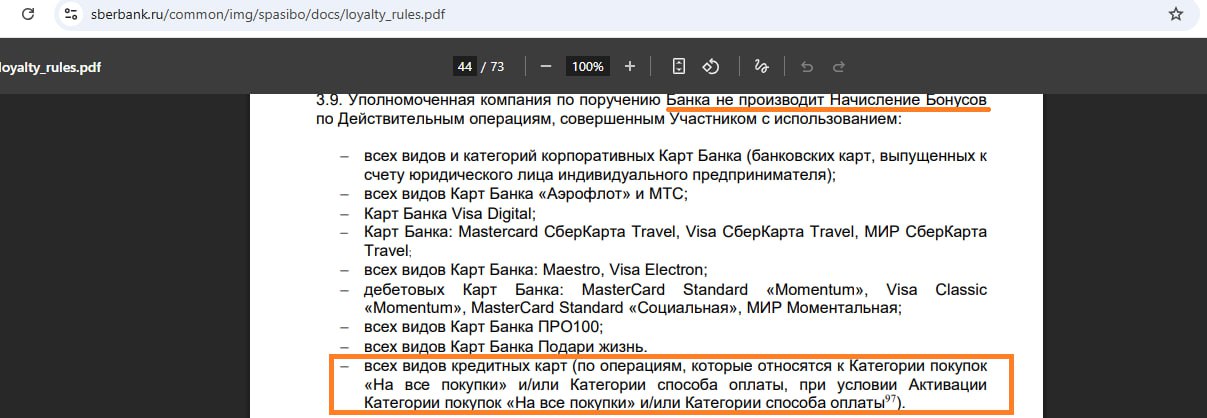Click the redo arrow in PDF toolbar

point(839,66)
